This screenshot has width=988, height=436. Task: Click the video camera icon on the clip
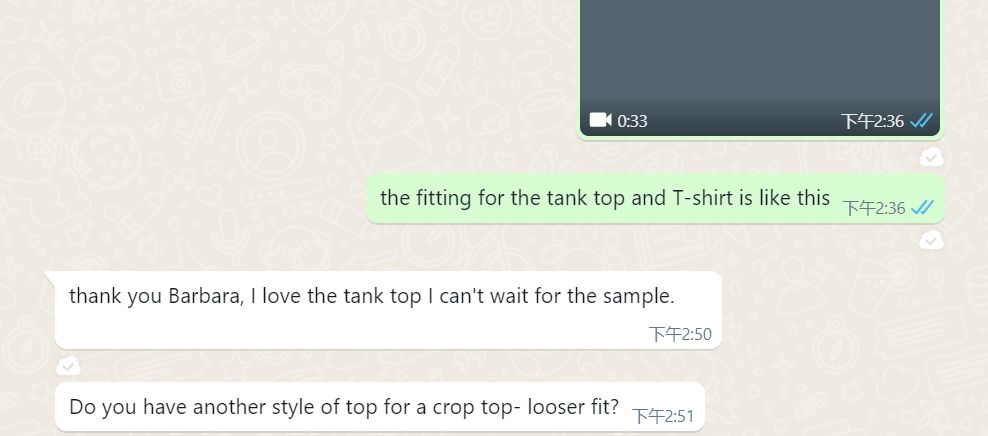[x=600, y=120]
